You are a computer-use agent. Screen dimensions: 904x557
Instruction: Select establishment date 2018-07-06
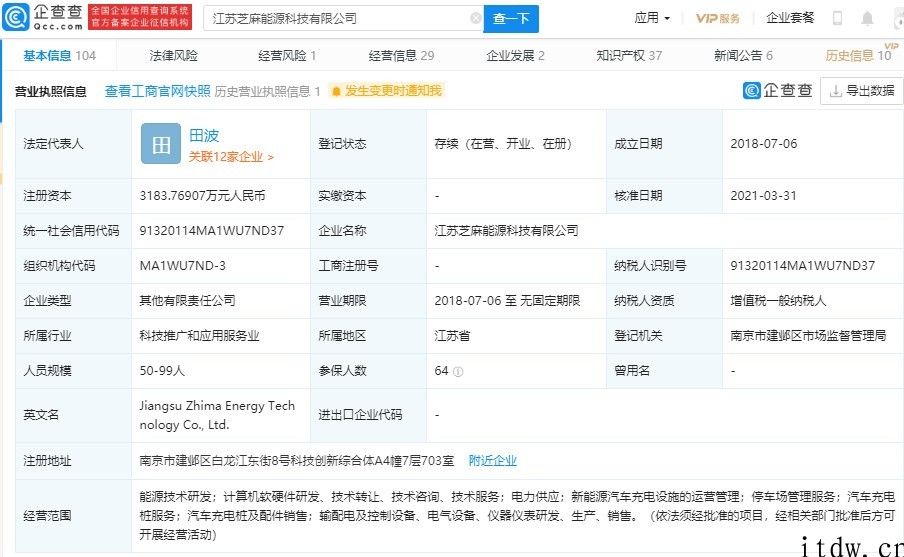coord(764,144)
